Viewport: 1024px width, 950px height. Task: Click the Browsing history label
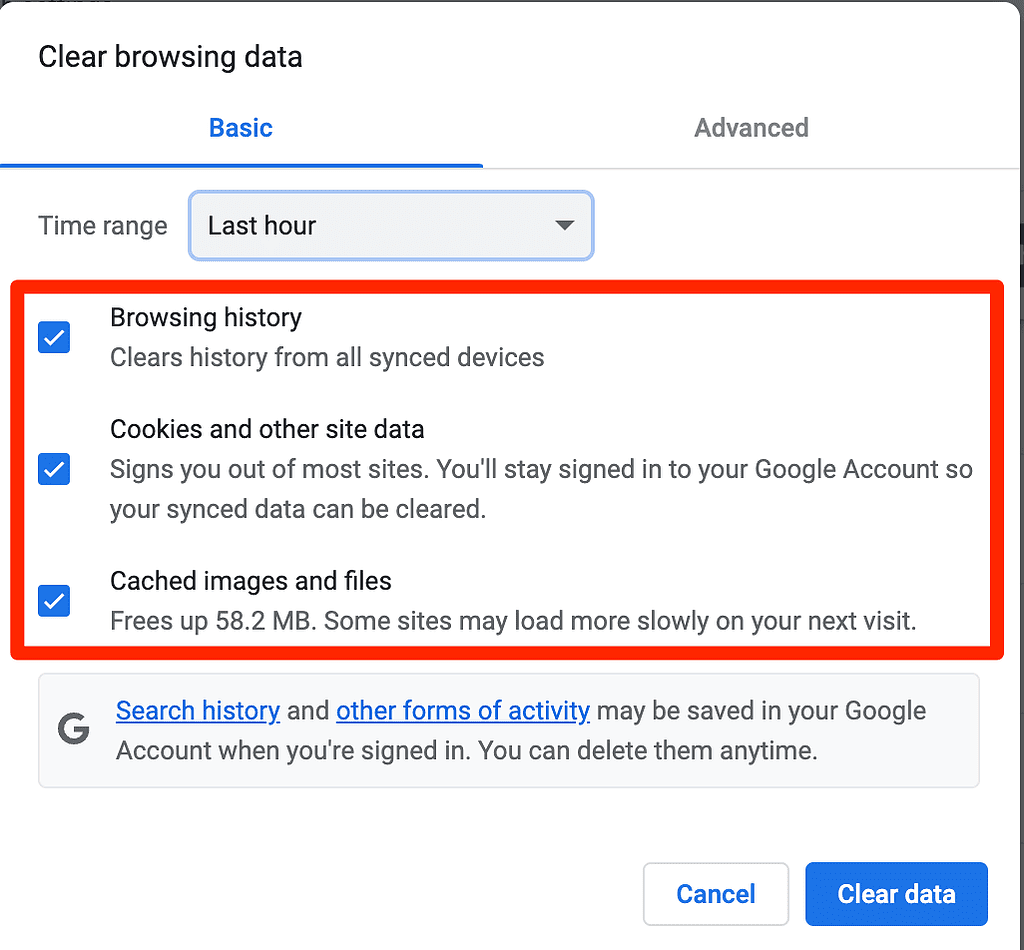tap(206, 317)
